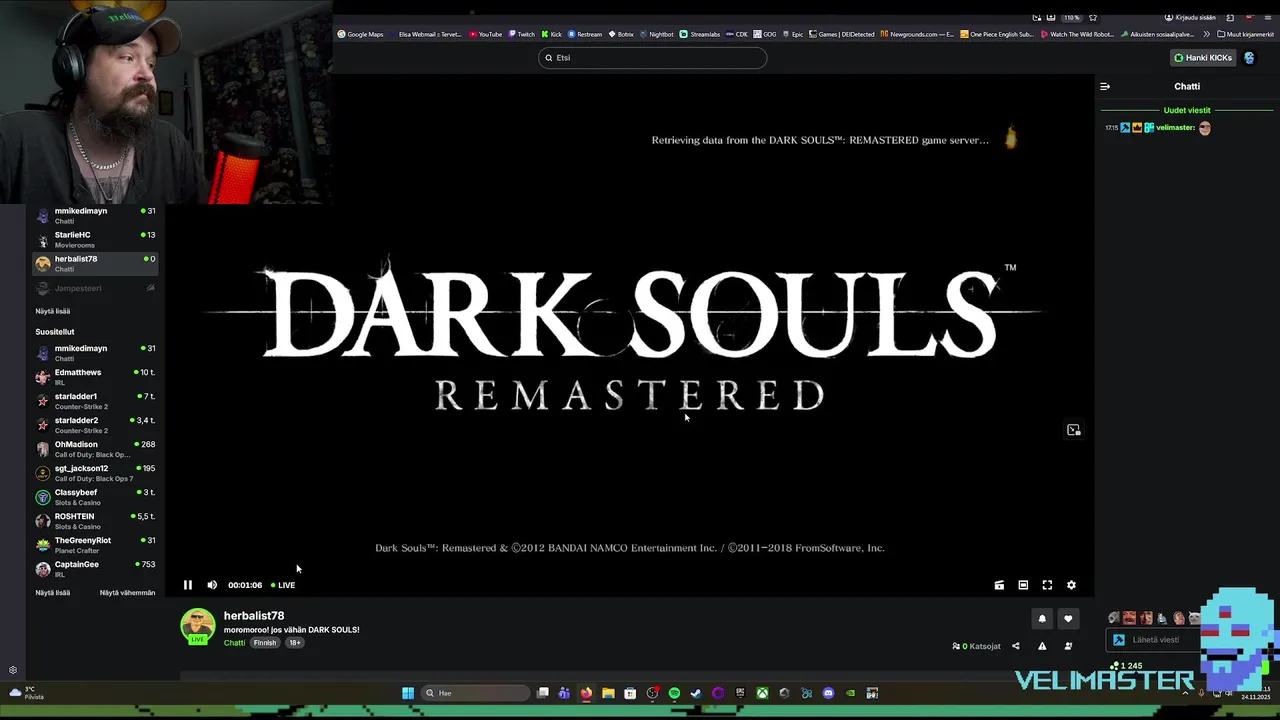The image size is (1280, 720).
Task: Expand recommended list with lower Näytä lisää
Action: coord(53,593)
